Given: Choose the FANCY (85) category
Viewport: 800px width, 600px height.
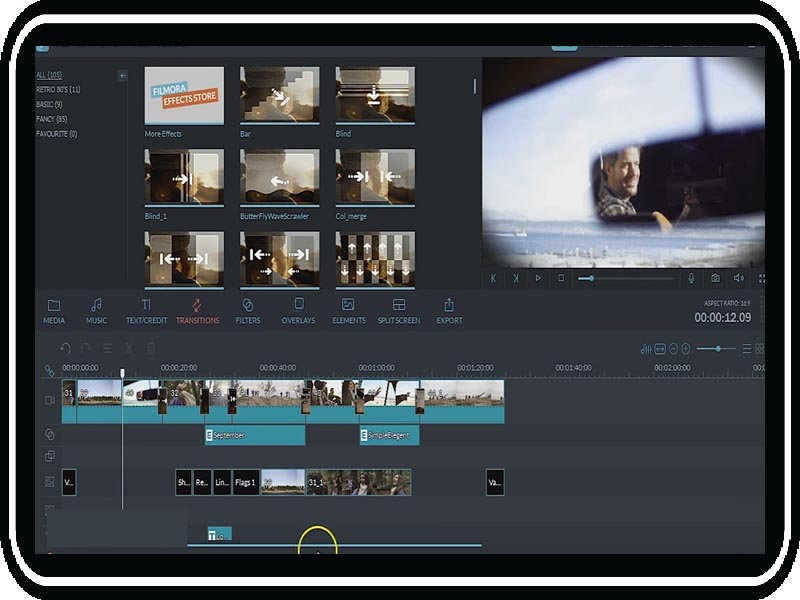Looking at the screenshot, I should click(51, 119).
